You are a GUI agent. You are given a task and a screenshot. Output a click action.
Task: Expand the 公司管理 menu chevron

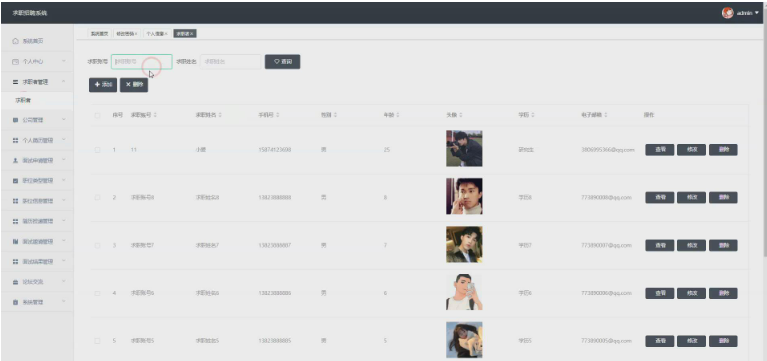(x=64, y=119)
